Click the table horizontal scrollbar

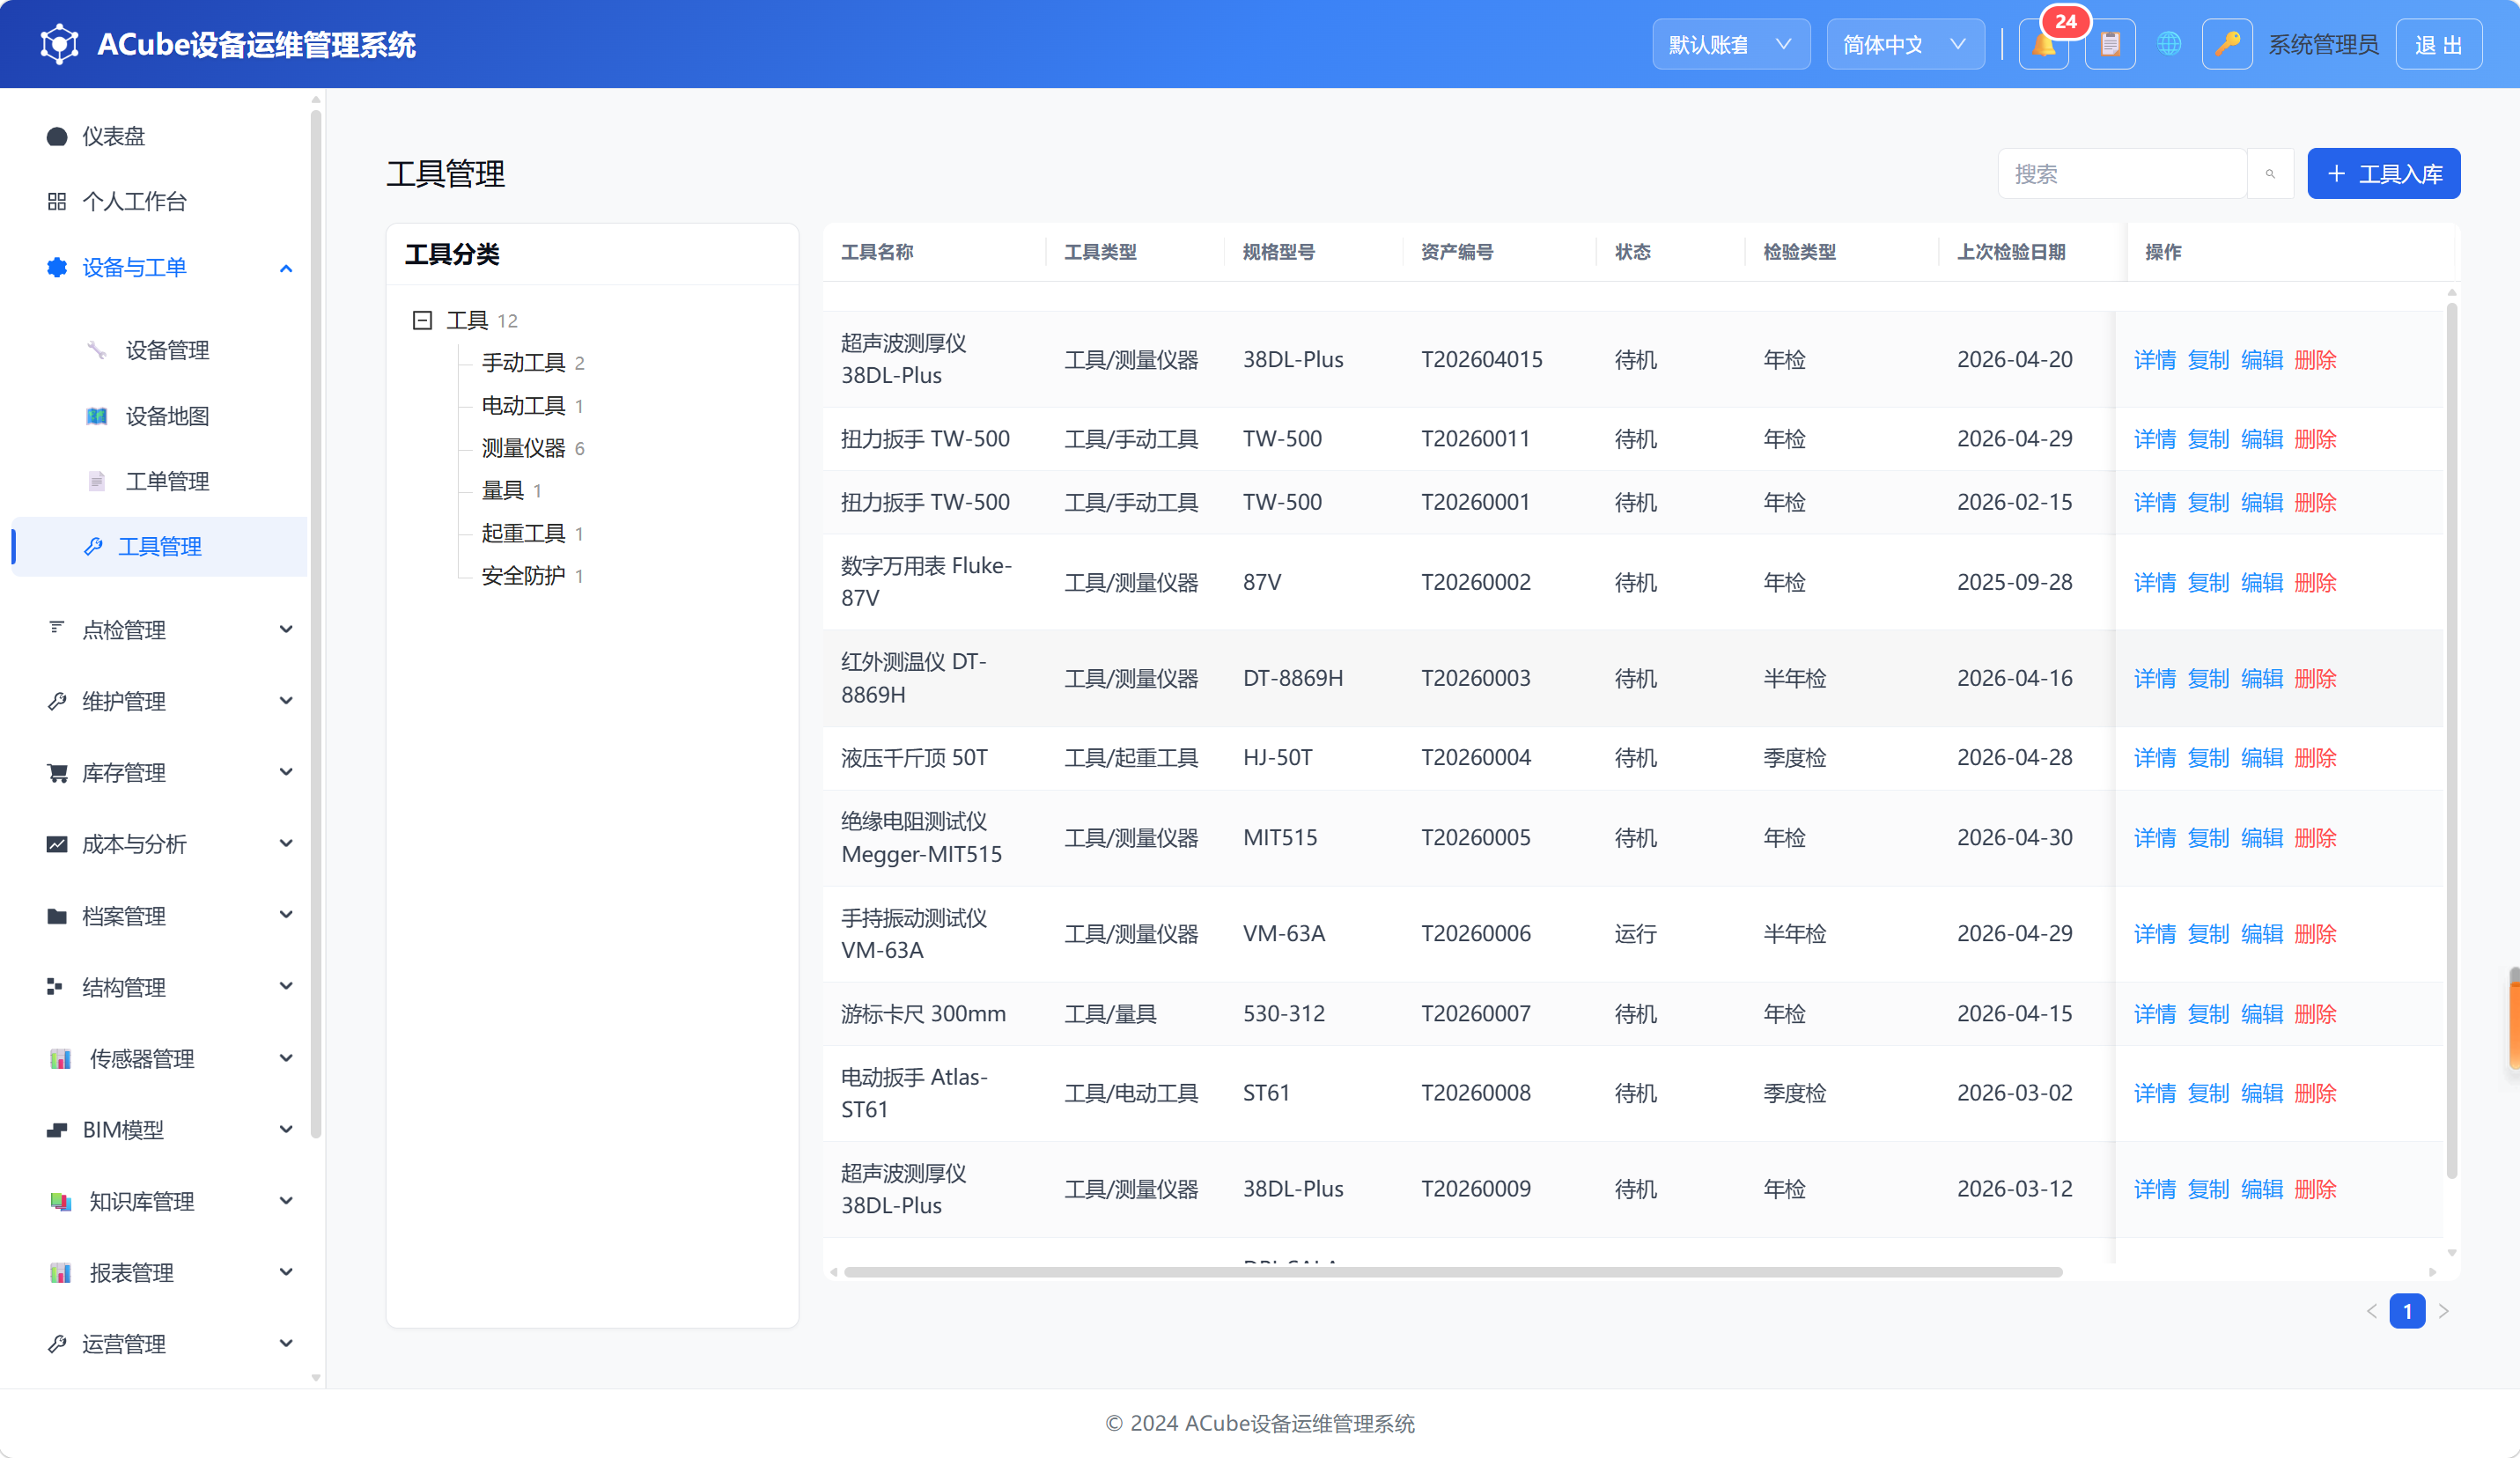[x=1452, y=1272]
